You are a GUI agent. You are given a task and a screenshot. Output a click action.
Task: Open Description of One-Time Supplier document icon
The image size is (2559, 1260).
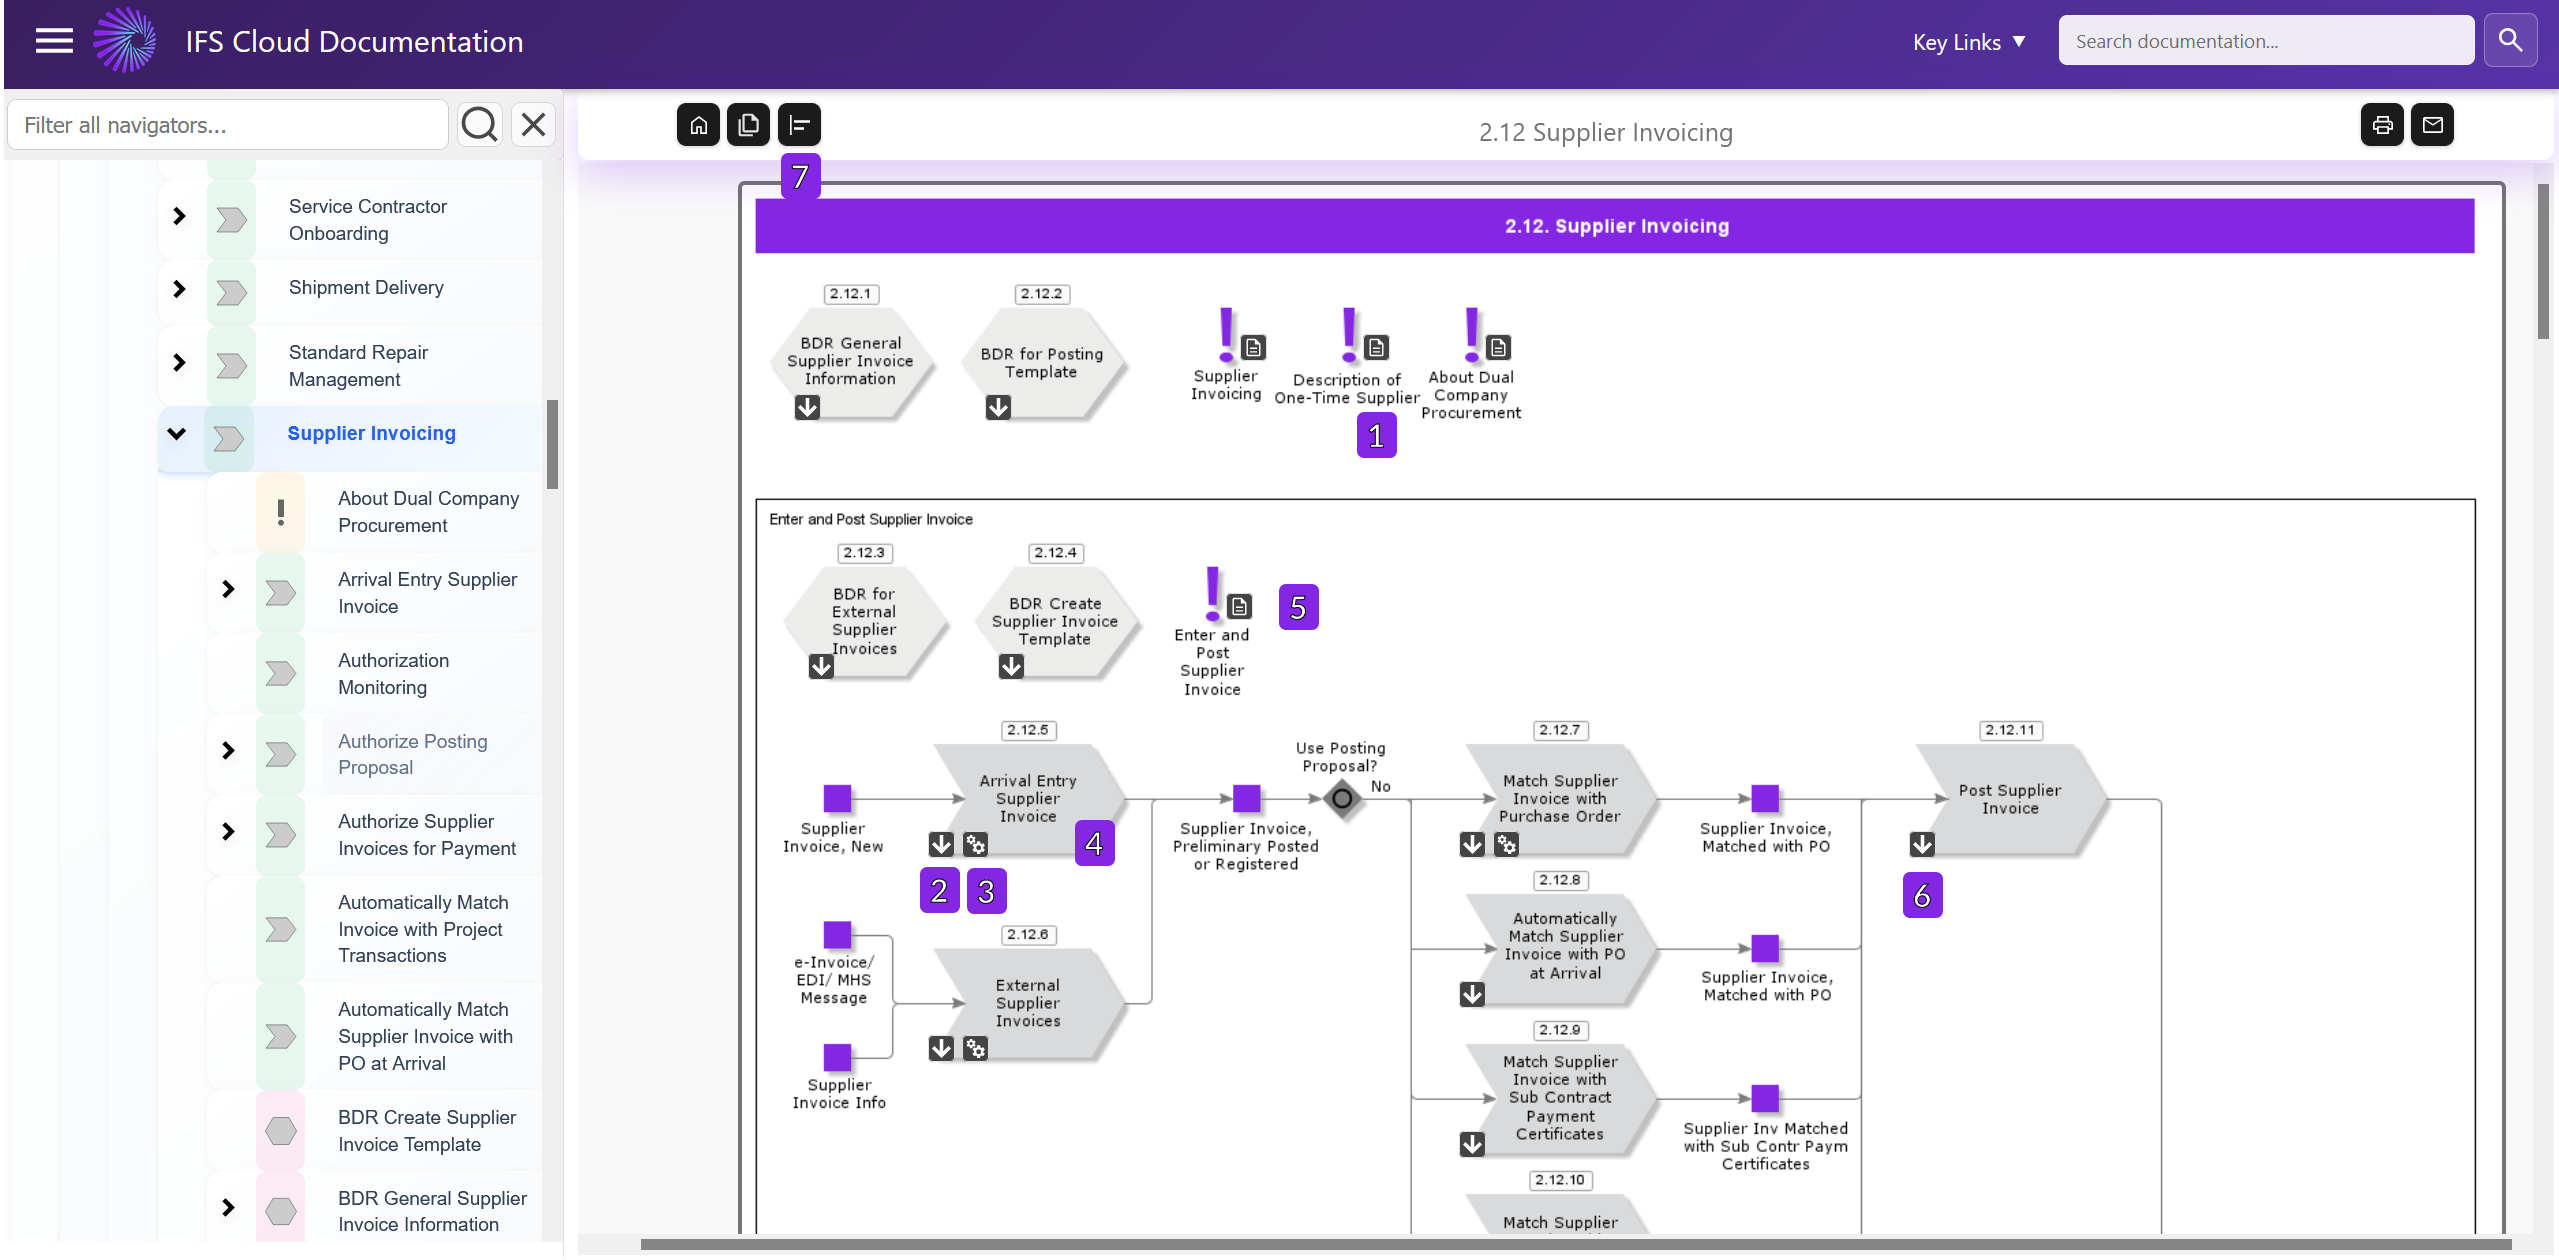pyautogui.click(x=1376, y=347)
